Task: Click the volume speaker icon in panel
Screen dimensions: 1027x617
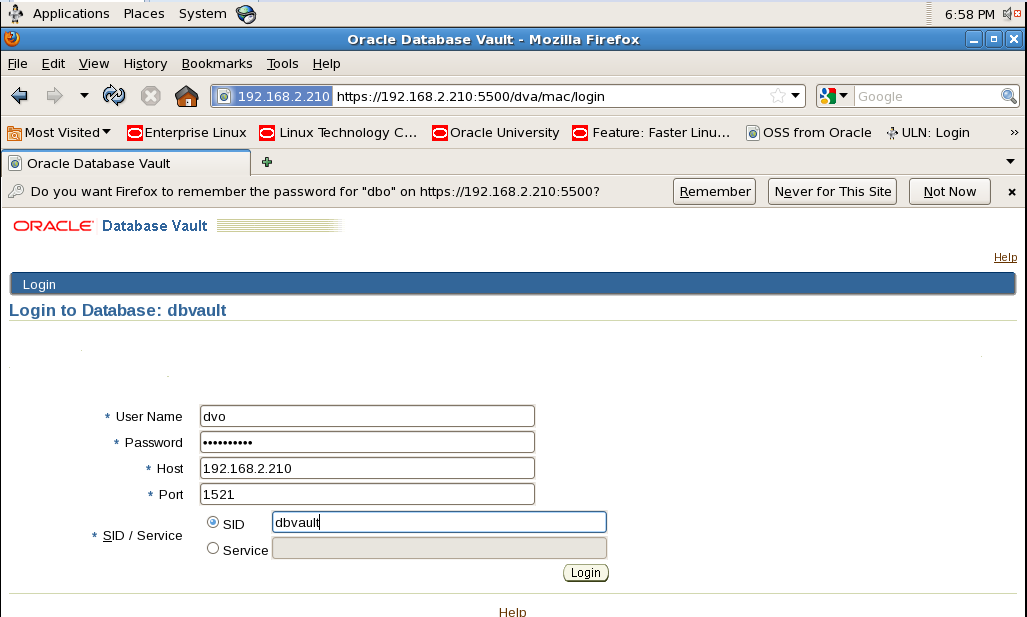Action: click(x=1011, y=14)
